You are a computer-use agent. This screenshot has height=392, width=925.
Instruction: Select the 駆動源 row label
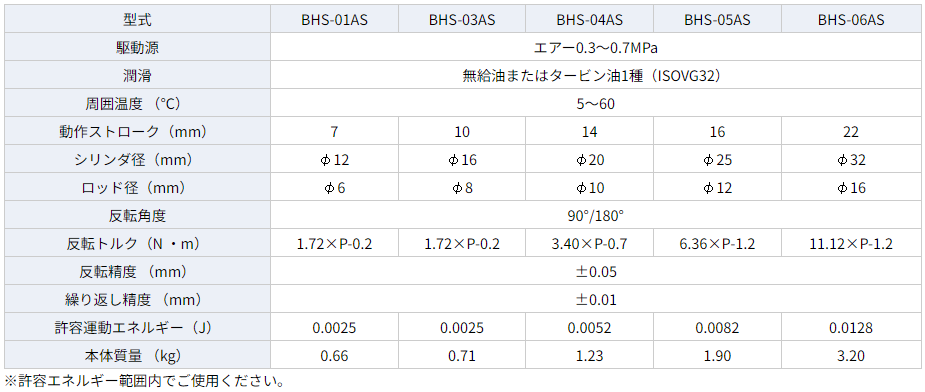click(137, 48)
